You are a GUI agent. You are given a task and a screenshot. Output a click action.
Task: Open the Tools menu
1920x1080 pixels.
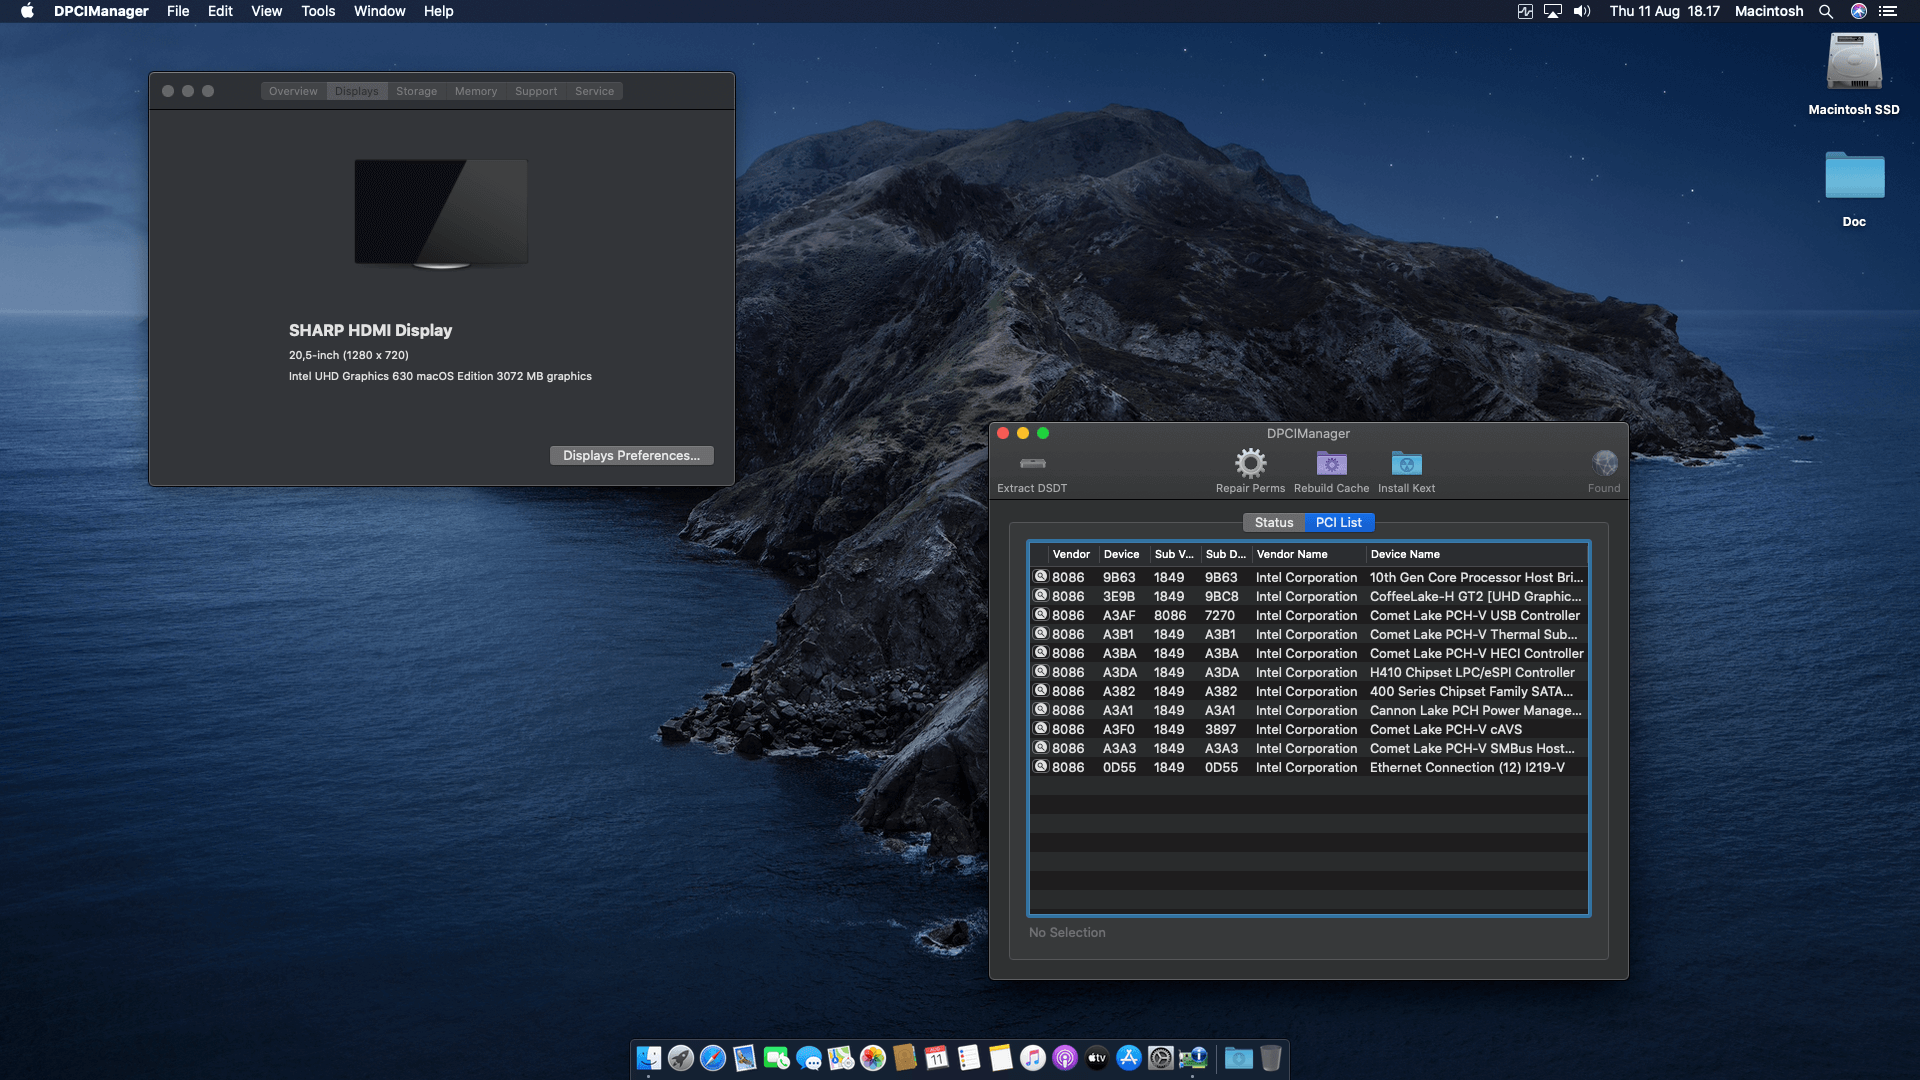tap(317, 11)
